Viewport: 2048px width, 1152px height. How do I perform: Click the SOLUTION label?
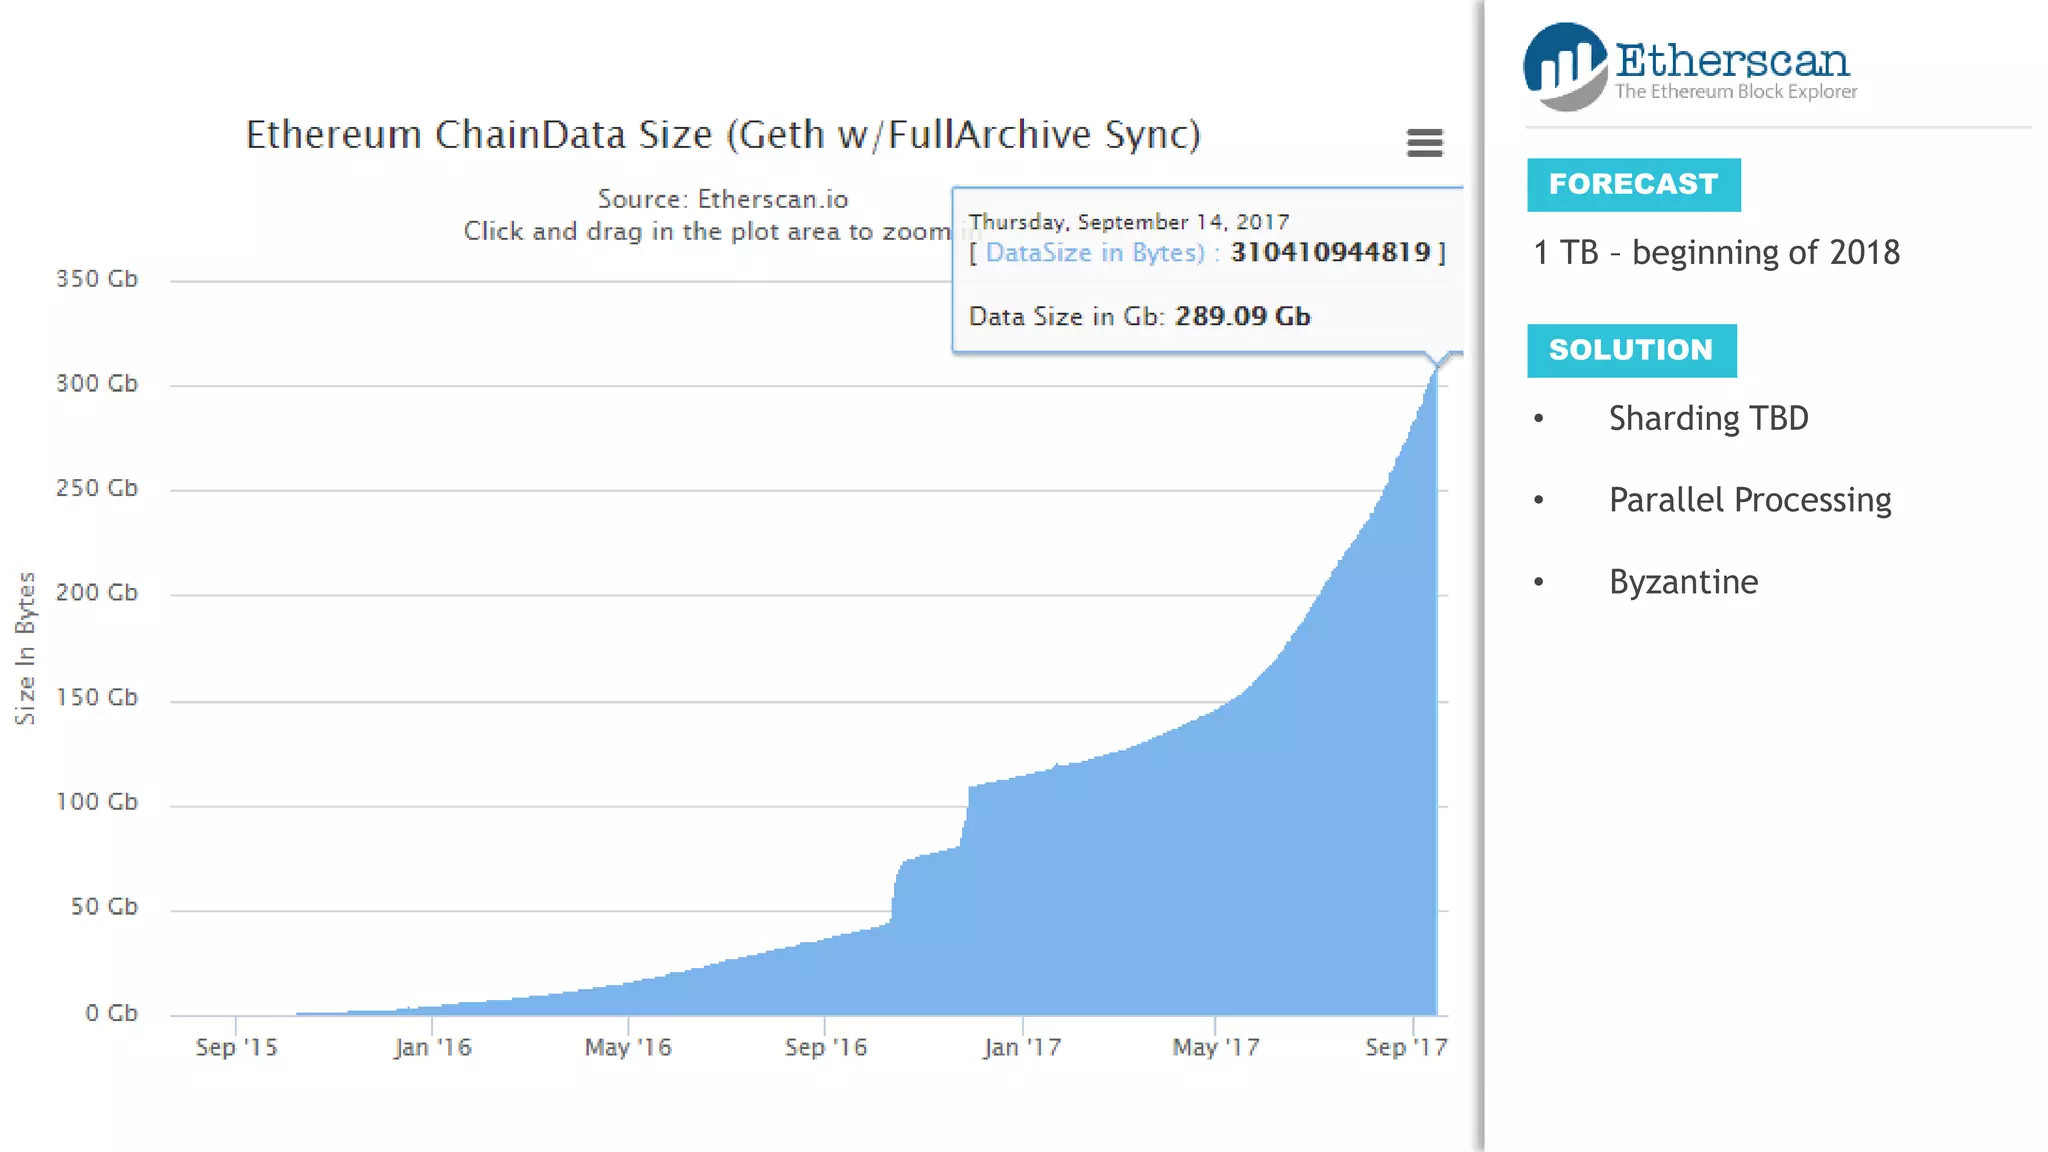[1631, 350]
